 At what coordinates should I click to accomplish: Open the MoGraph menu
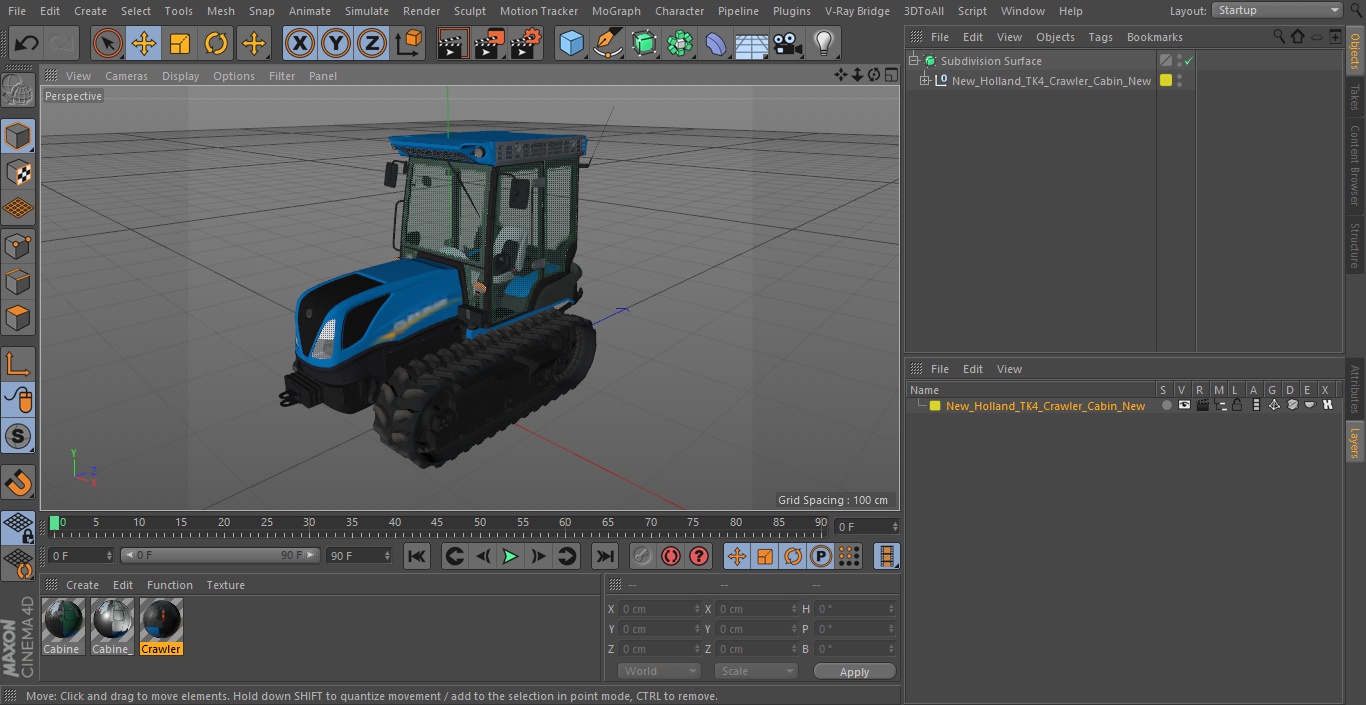pyautogui.click(x=616, y=11)
